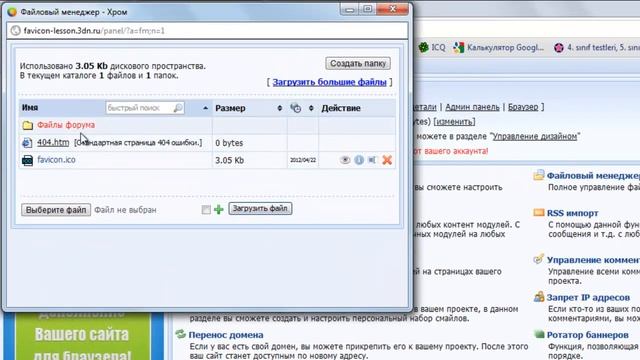Open the Перенос домена link

pos(226,335)
